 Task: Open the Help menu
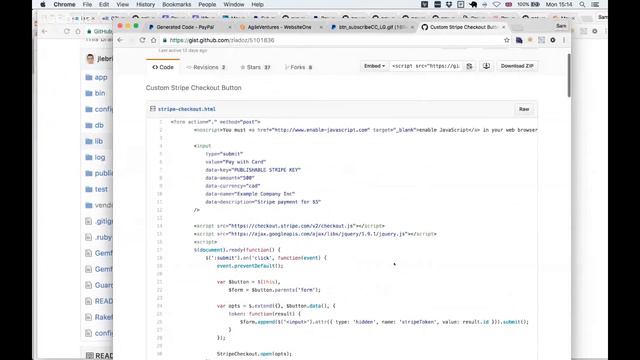[x=257, y=4]
